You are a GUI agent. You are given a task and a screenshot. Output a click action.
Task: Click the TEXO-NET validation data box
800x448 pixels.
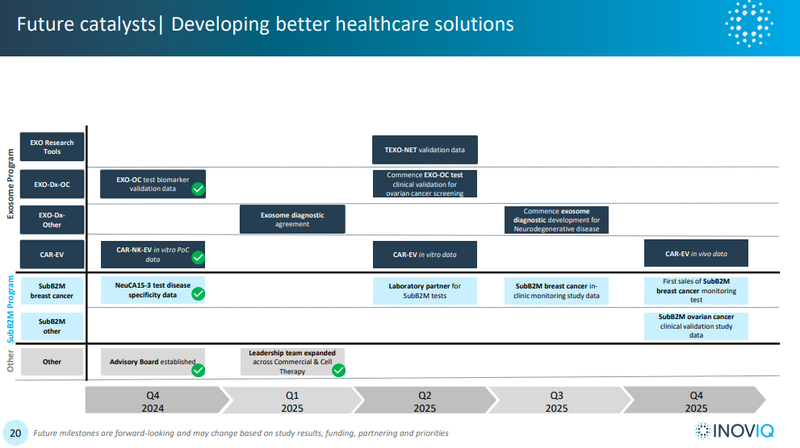(x=425, y=150)
